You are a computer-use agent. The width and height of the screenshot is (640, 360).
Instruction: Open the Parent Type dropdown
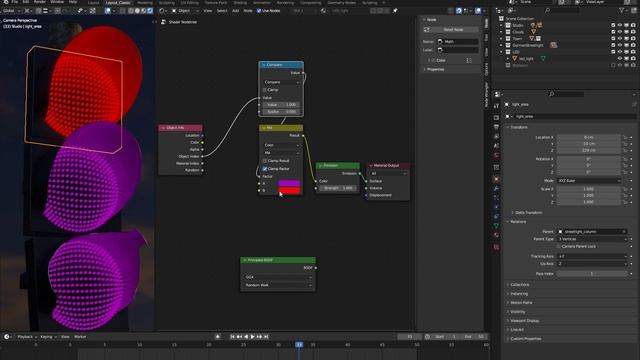pyautogui.click(x=592, y=239)
